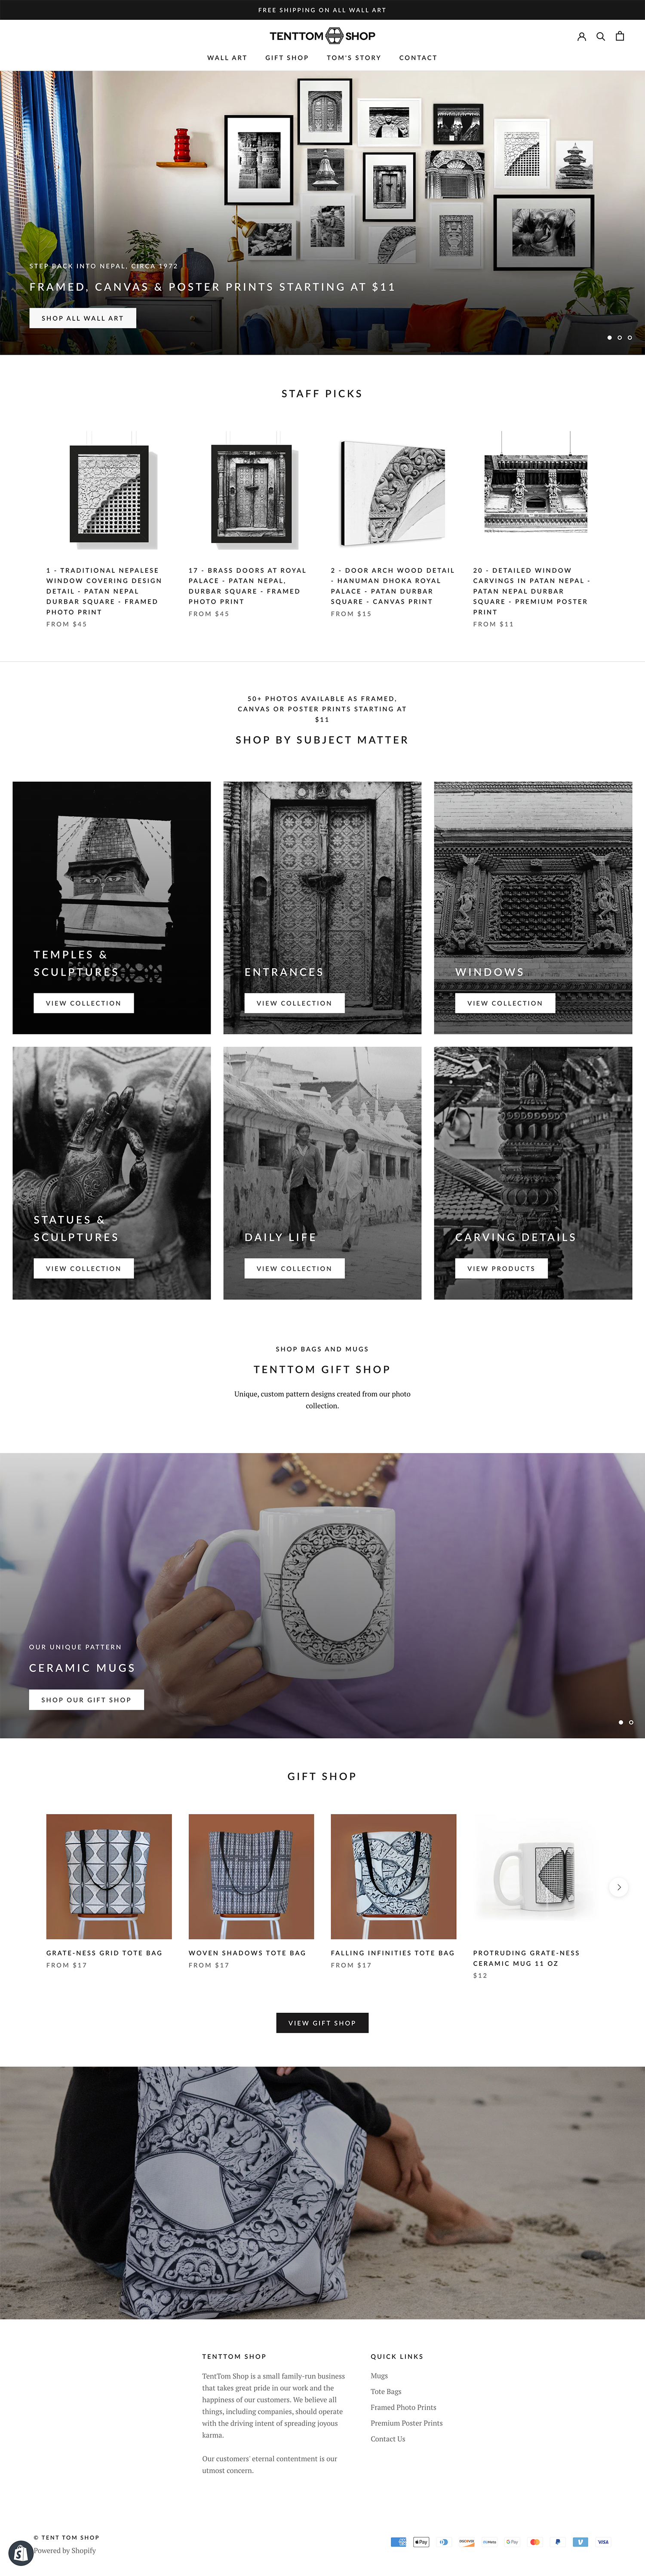The height and width of the screenshot is (2576, 645).
Task: Advance the gift shop carousel with next arrow
Action: [619, 1887]
